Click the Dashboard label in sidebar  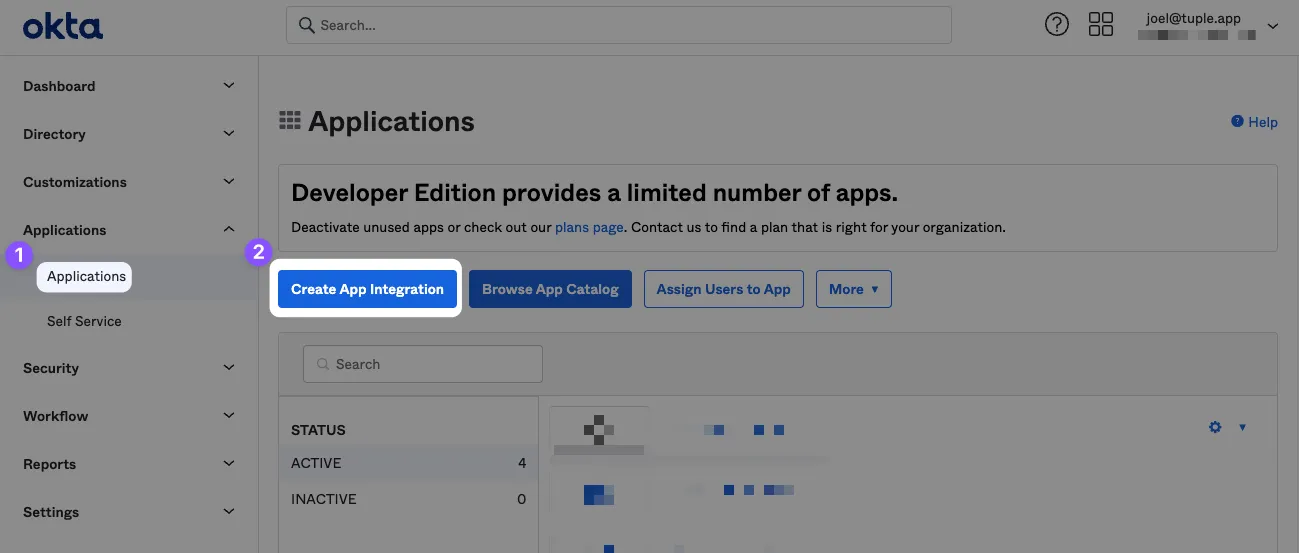click(59, 86)
